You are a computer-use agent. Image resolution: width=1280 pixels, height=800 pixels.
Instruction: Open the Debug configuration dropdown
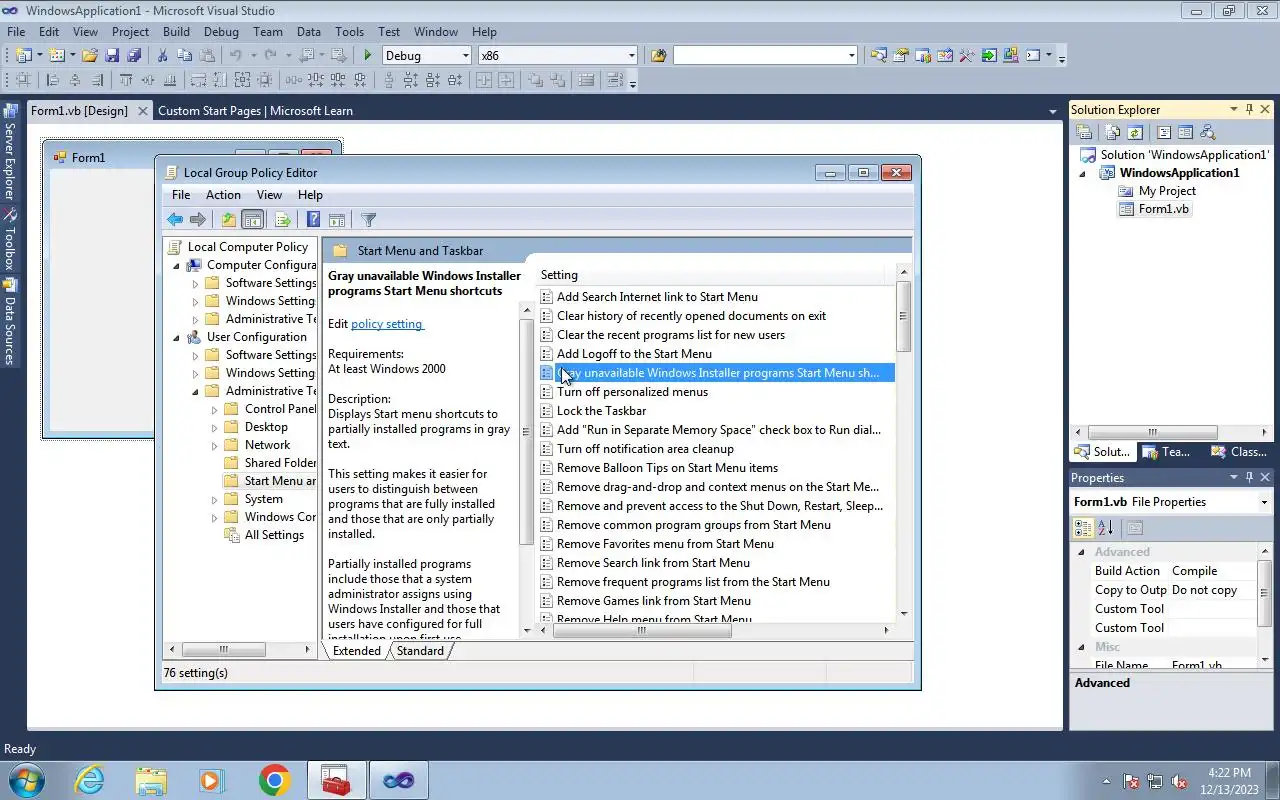pos(465,56)
